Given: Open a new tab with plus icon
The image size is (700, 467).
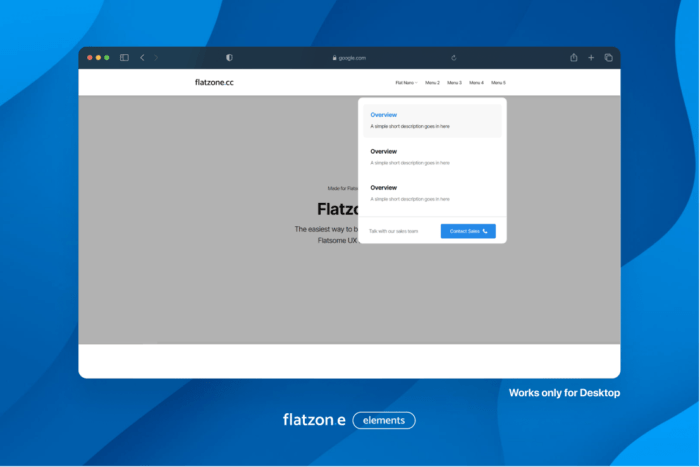Looking at the screenshot, I should click(591, 58).
